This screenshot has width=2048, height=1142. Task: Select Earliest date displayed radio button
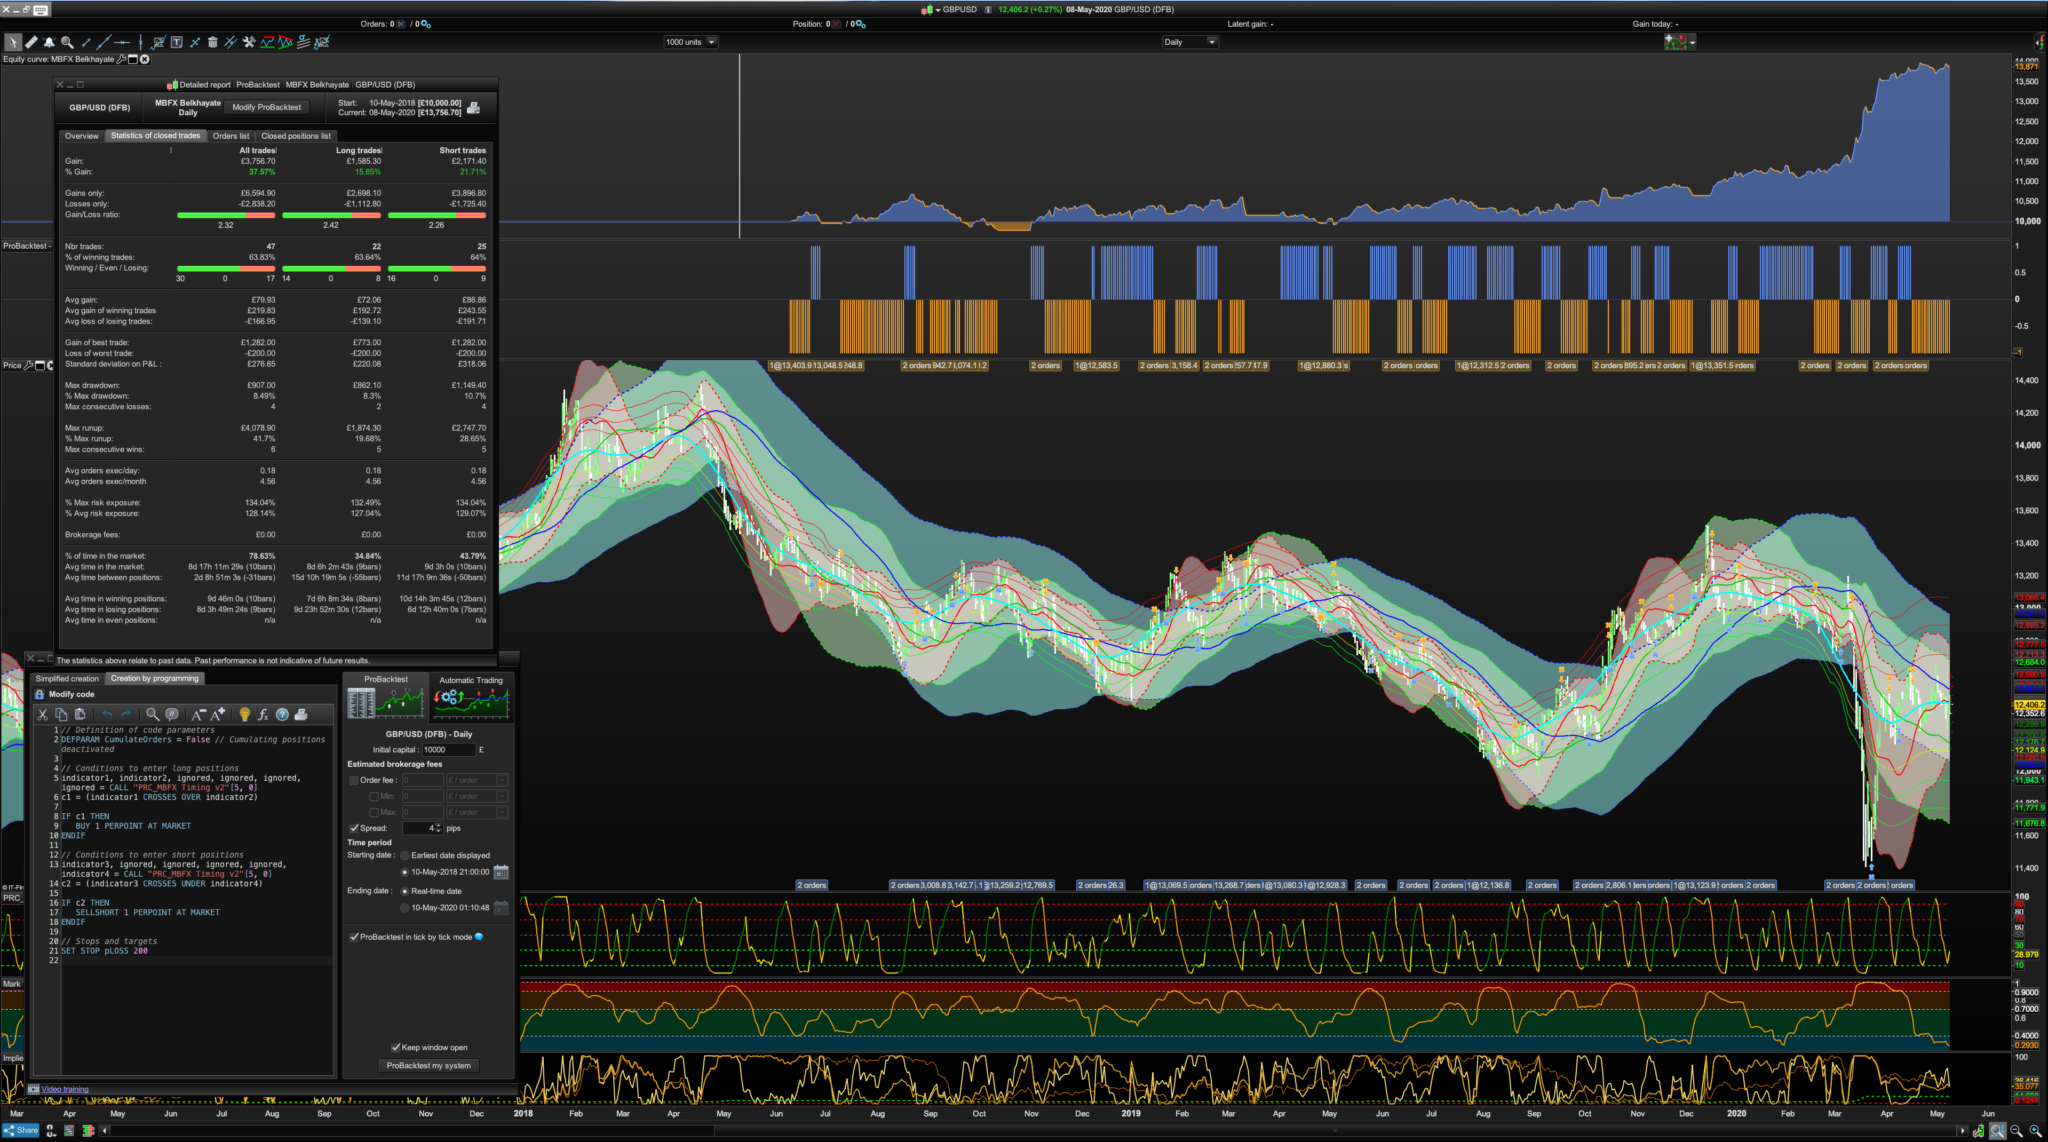click(x=405, y=856)
